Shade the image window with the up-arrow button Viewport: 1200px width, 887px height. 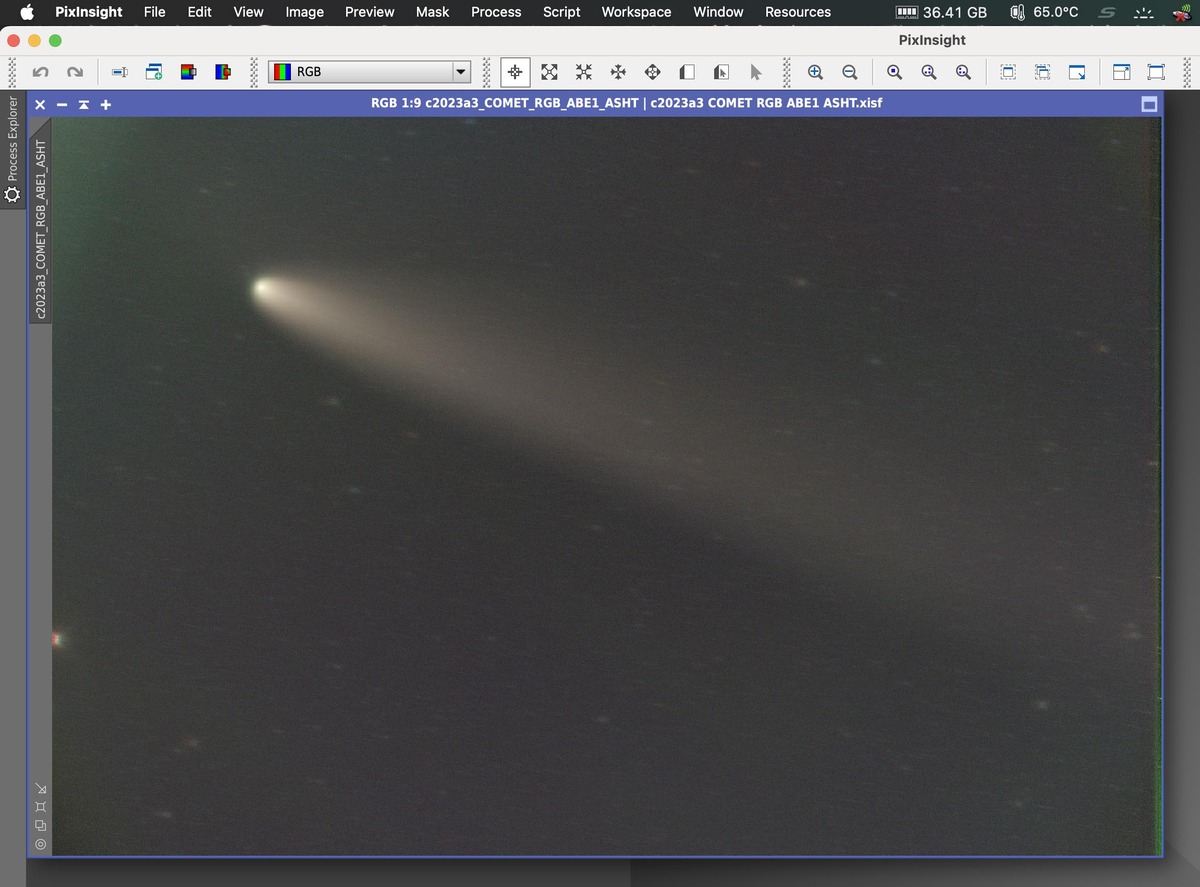pyautogui.click(x=84, y=104)
